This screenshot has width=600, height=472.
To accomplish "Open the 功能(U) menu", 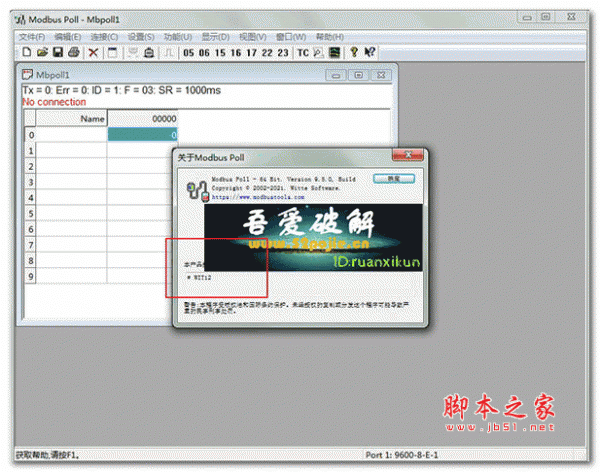I will pyautogui.click(x=178, y=37).
